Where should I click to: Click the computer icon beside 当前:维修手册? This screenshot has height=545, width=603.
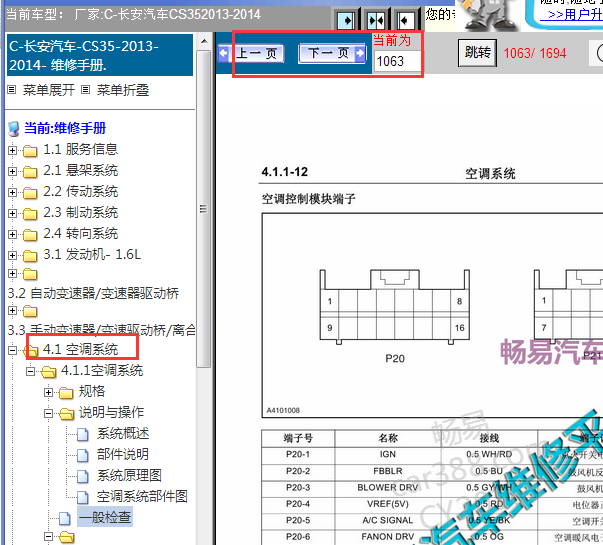point(14,129)
